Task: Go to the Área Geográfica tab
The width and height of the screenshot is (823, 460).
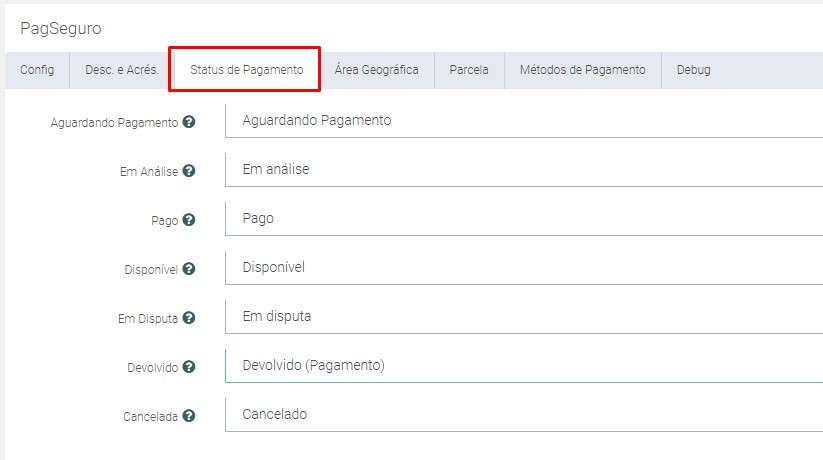Action: point(376,70)
